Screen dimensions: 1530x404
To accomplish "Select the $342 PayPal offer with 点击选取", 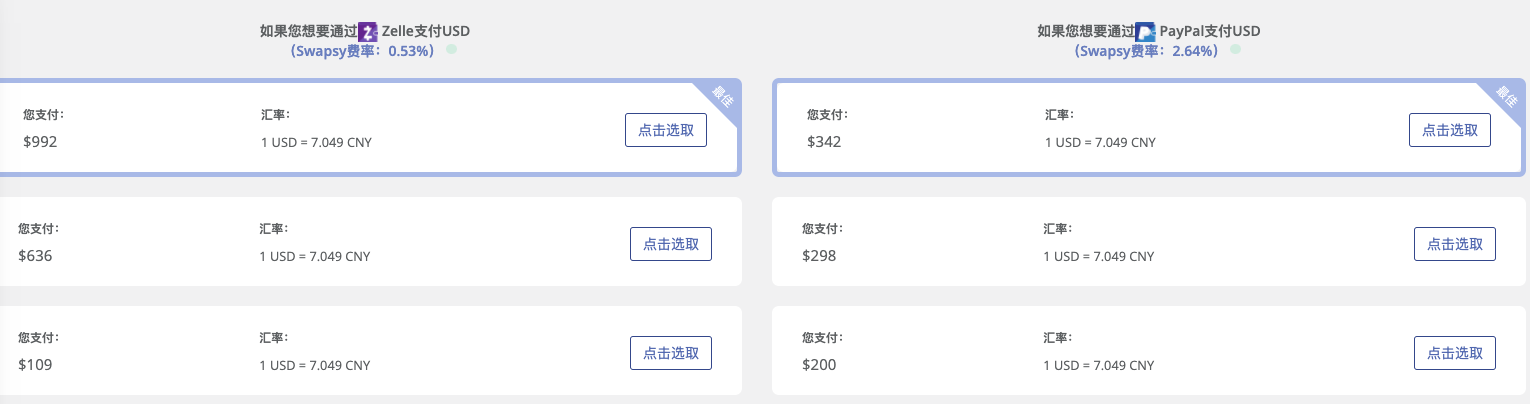I will (x=1450, y=130).
